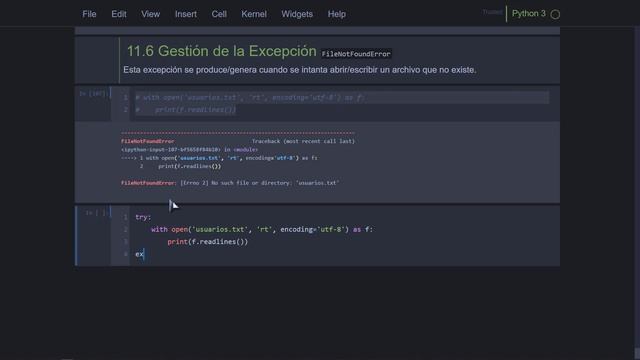
Task: Click the 'with open('usuarios.txt'' code line in active cell
Action: pos(262,229)
